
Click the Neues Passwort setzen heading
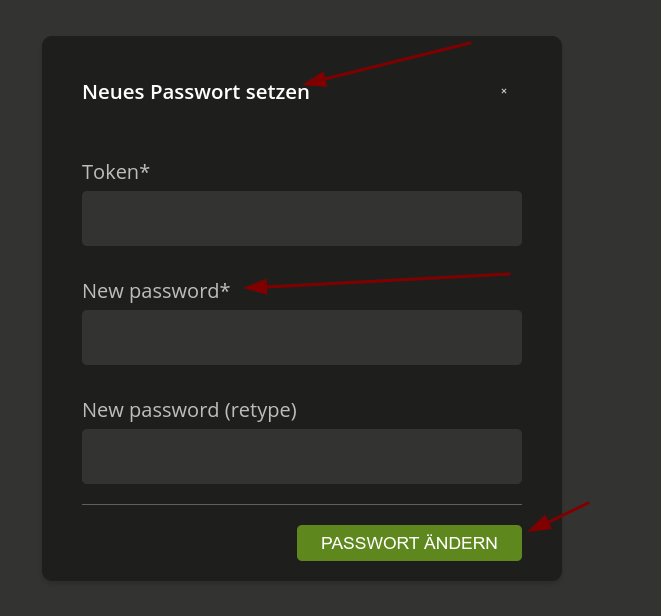[x=195, y=92]
